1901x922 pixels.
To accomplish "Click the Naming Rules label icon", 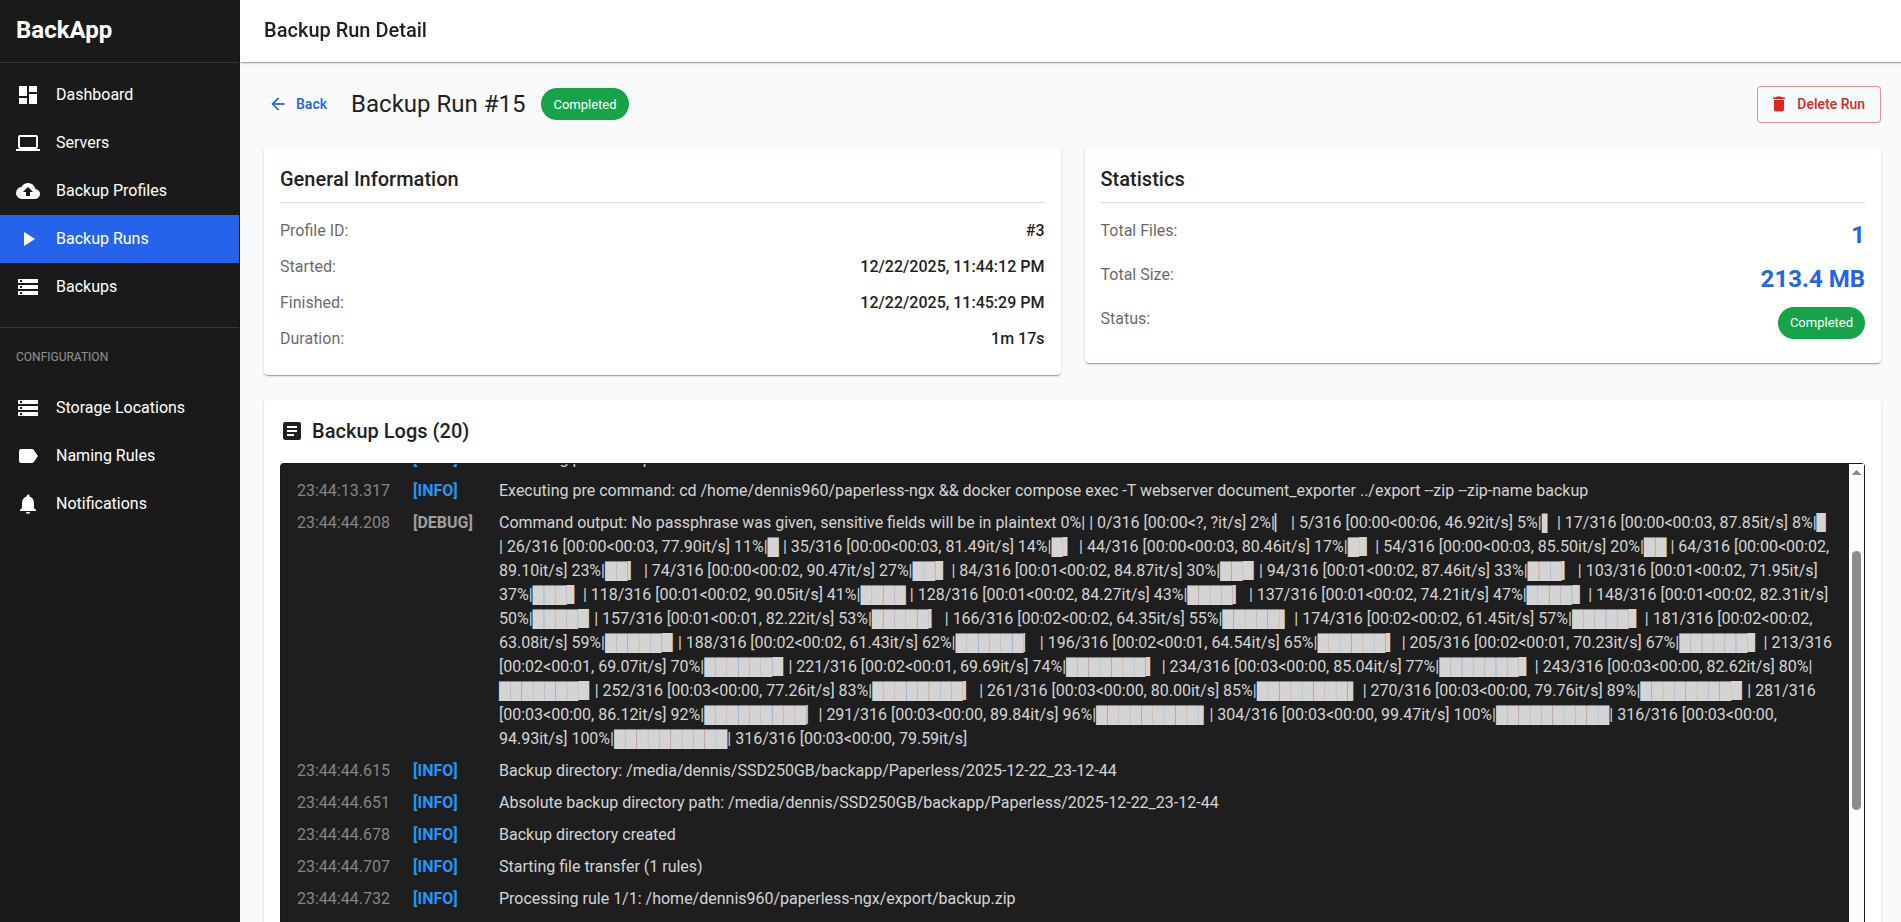I will (28, 456).
